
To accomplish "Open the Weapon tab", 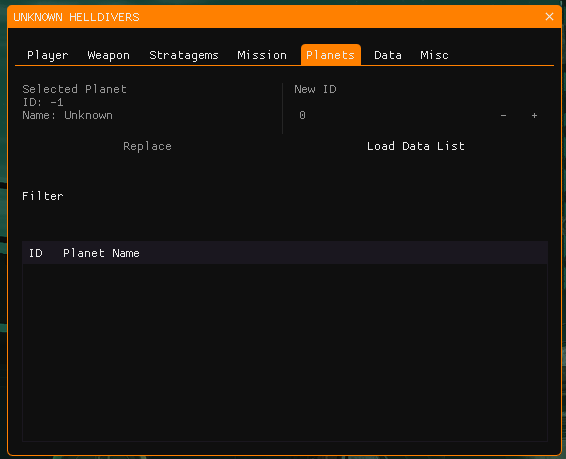I will click(x=108, y=55).
